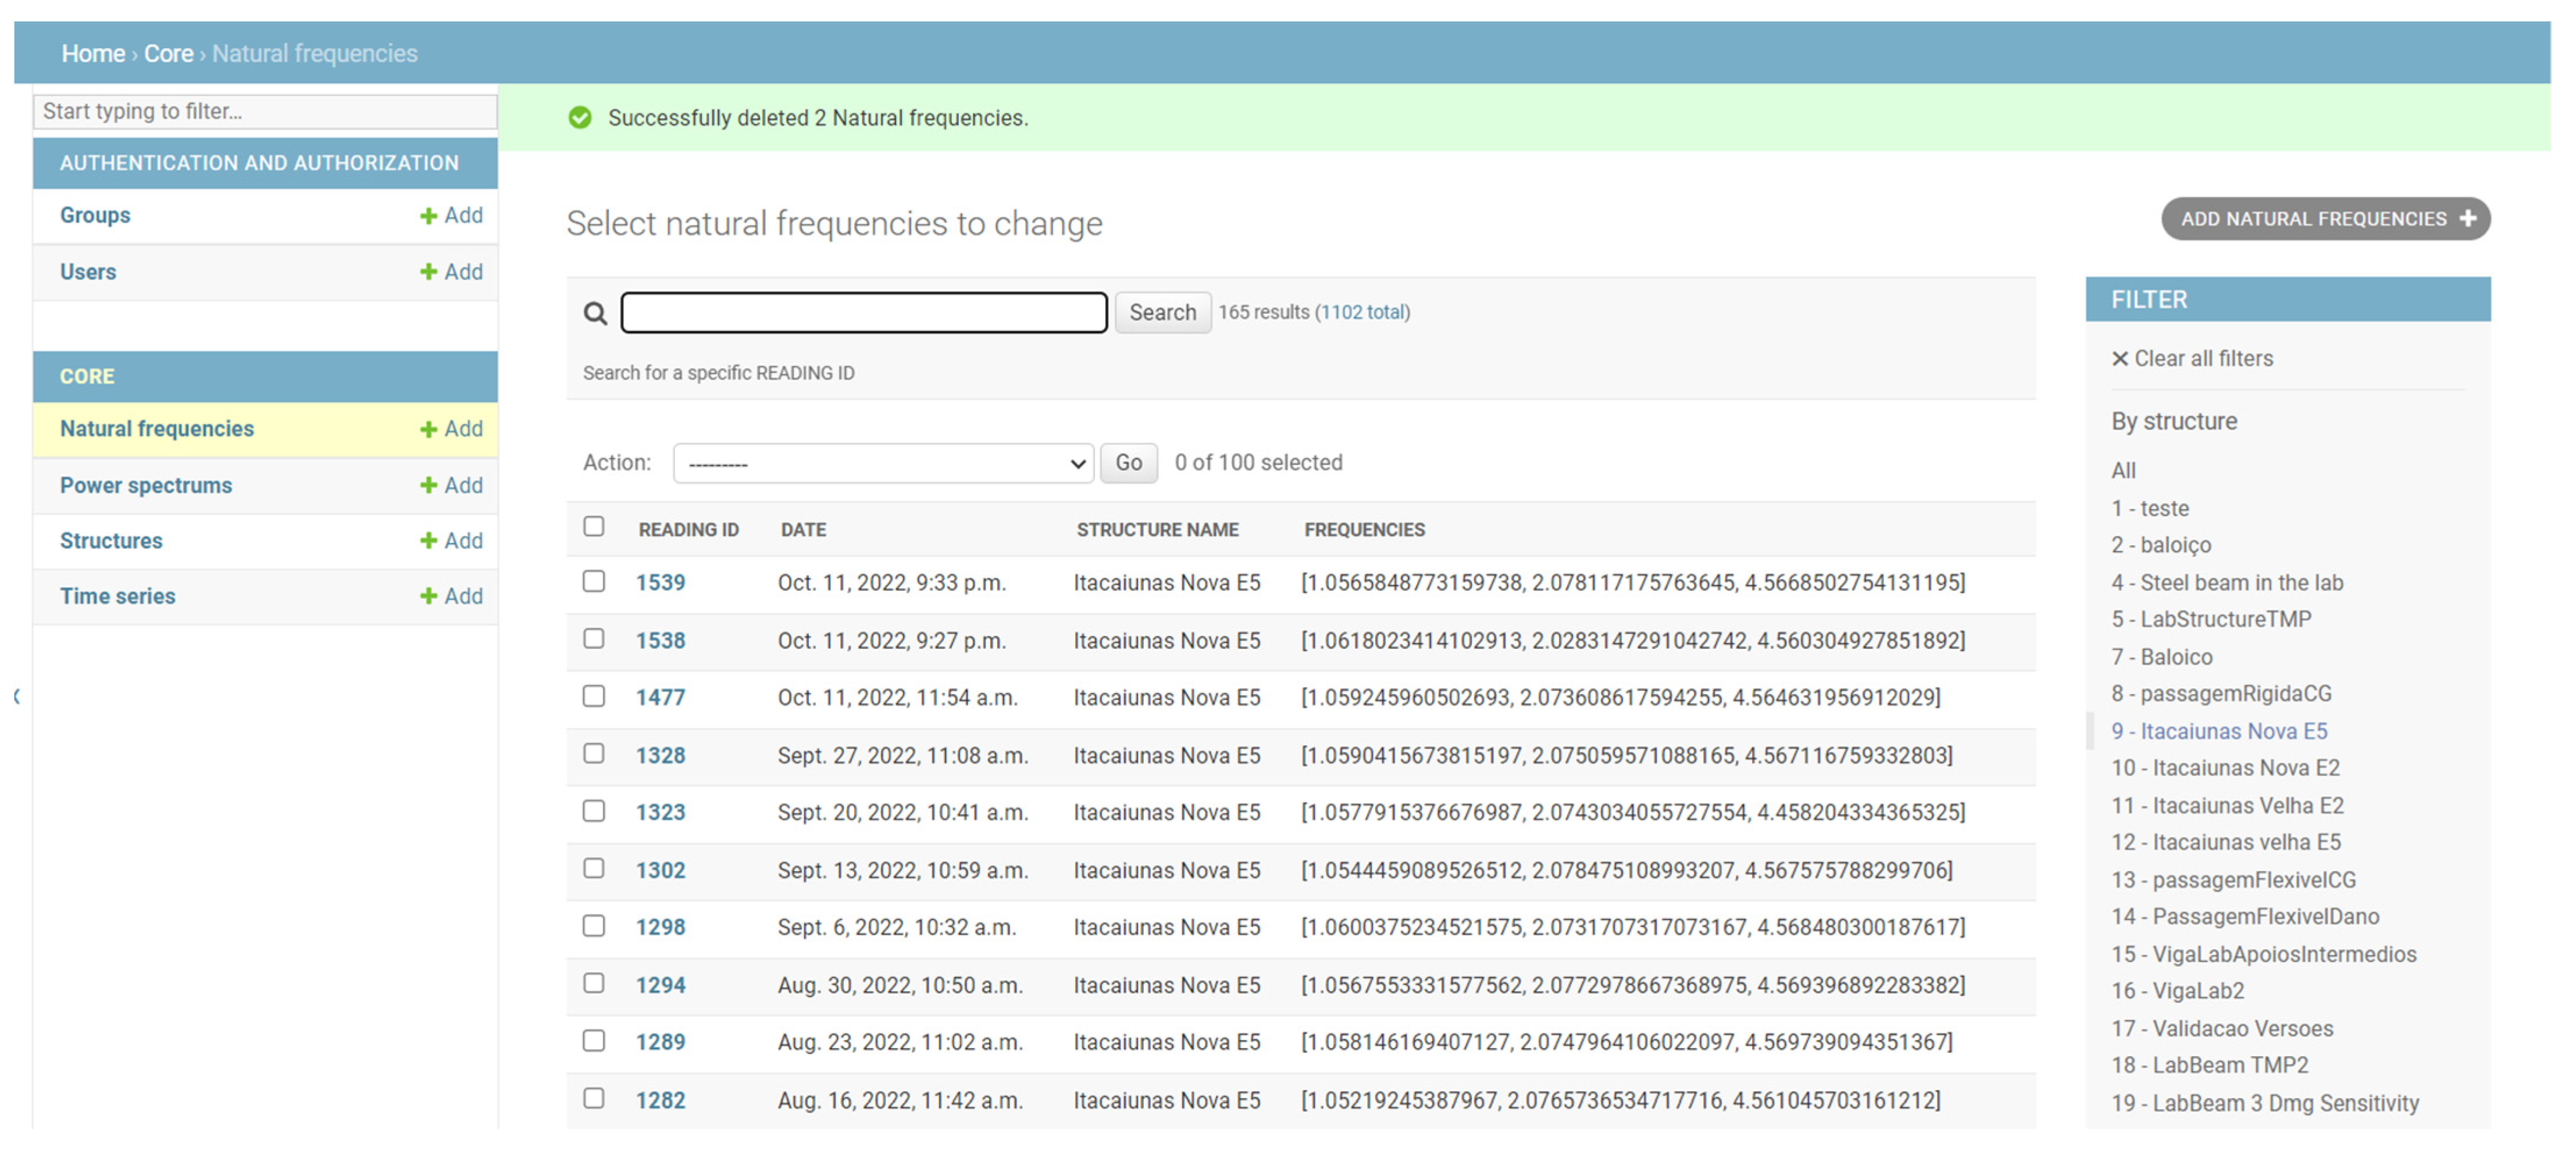Image resolution: width=2576 pixels, height=1155 pixels.
Task: Sort table by DATE column header
Action: click(x=803, y=530)
